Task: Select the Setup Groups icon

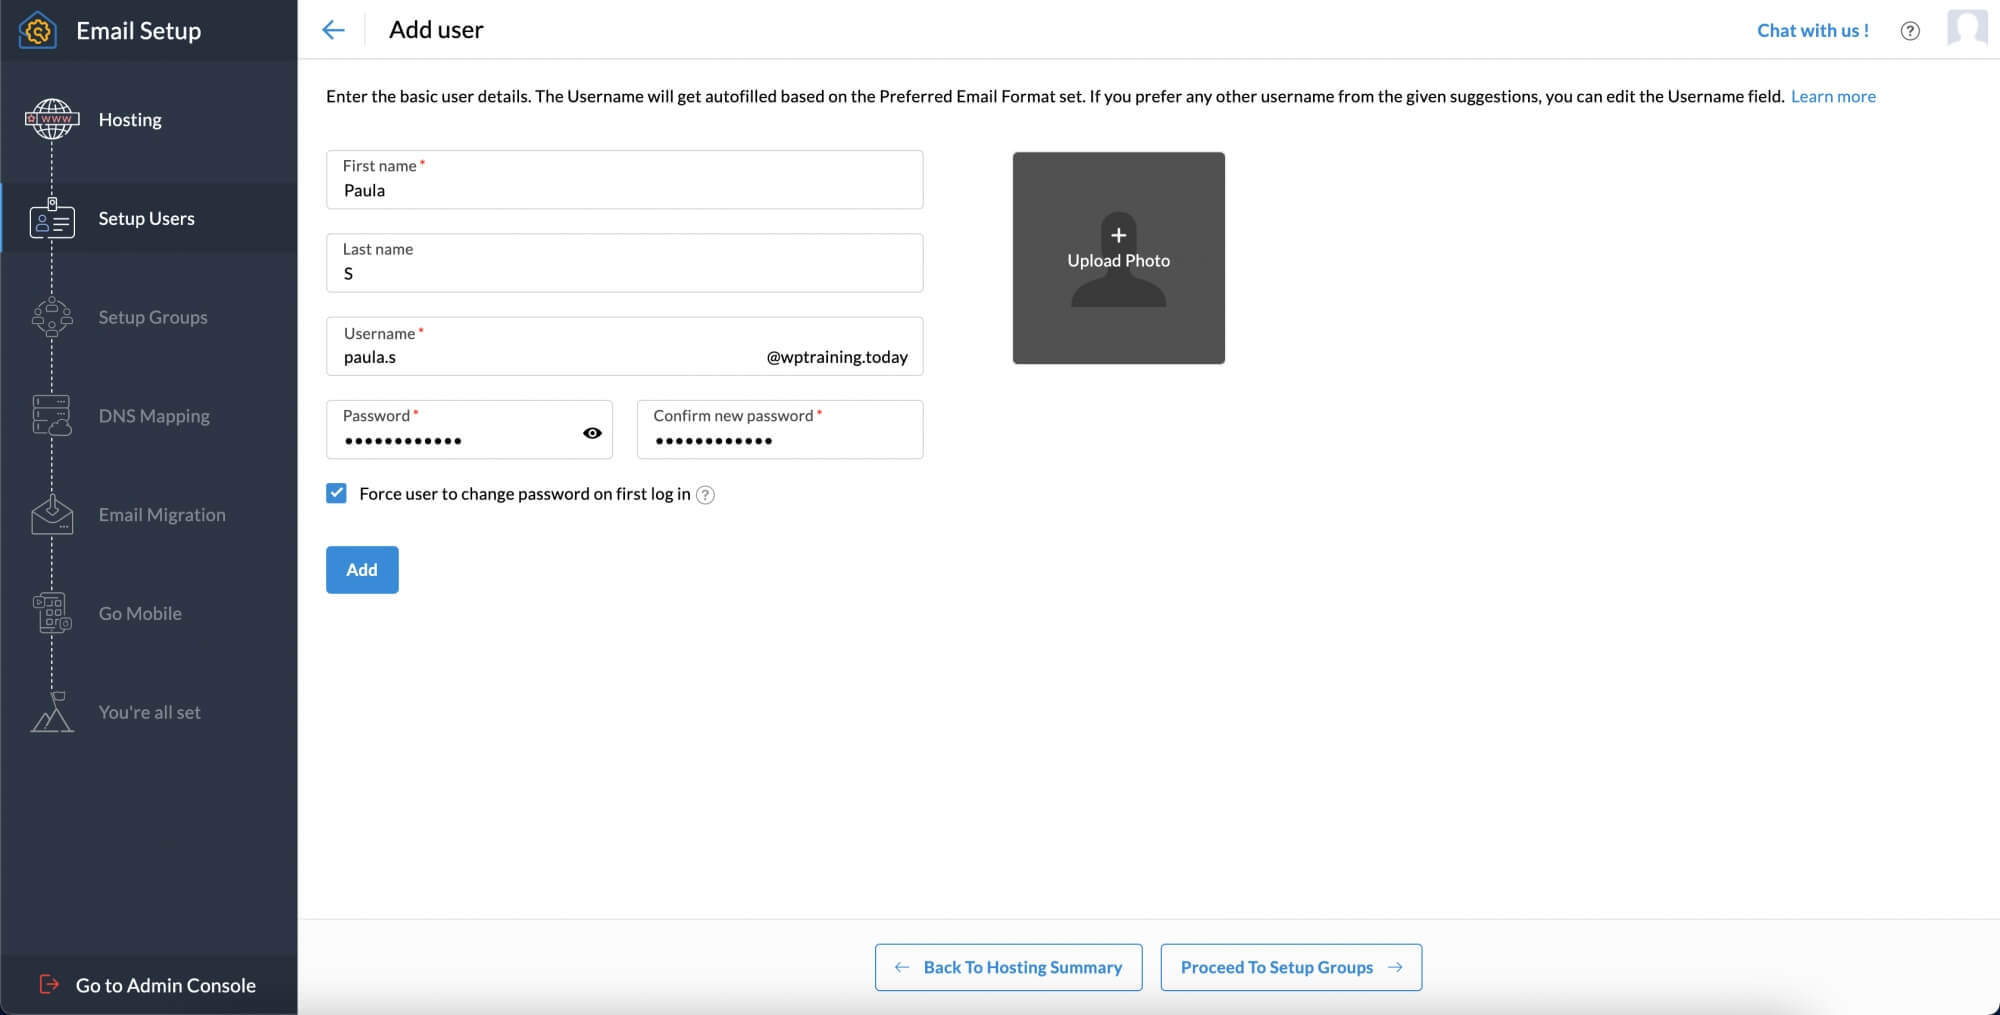Action: (51, 317)
